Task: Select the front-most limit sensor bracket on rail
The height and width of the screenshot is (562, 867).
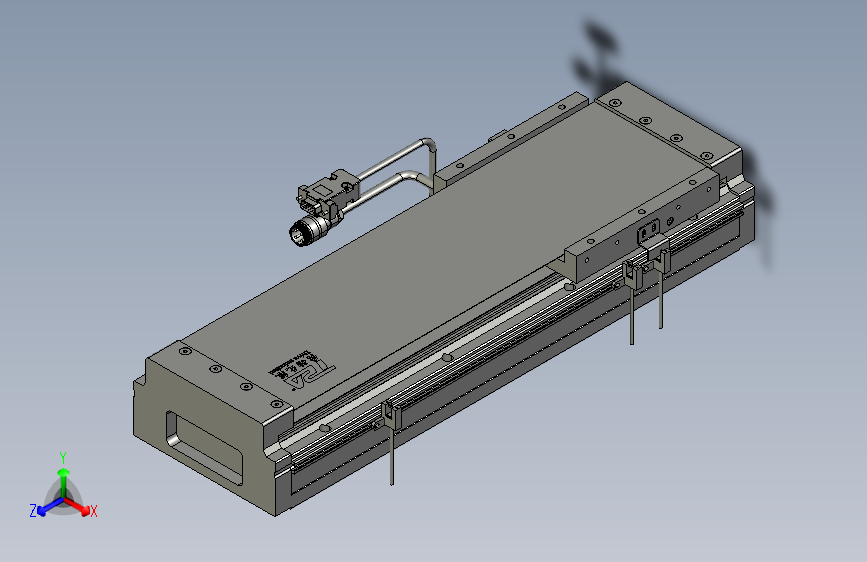Action: tap(391, 415)
